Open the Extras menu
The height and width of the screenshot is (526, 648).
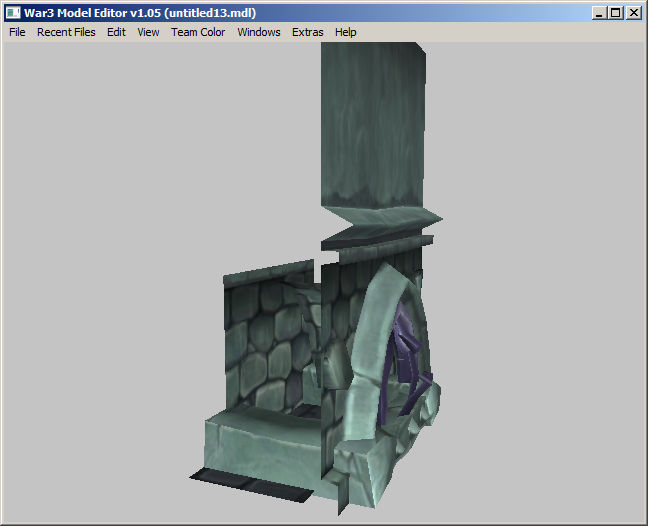[307, 32]
